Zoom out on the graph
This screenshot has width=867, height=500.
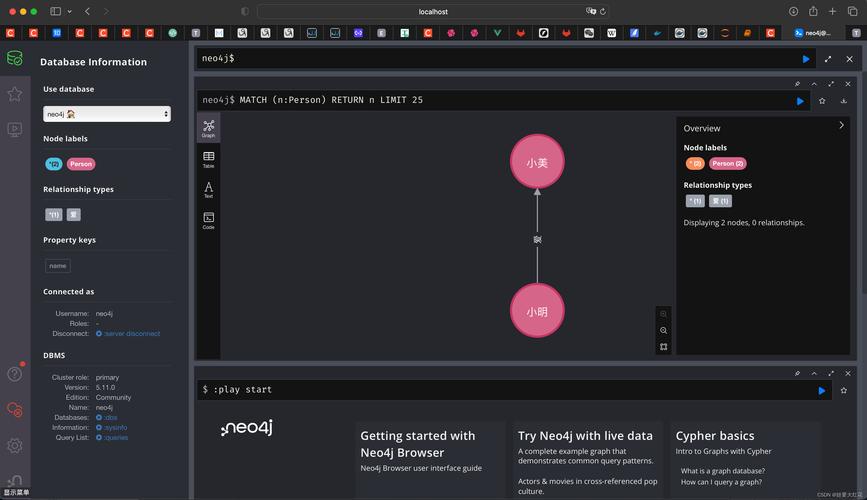663,330
